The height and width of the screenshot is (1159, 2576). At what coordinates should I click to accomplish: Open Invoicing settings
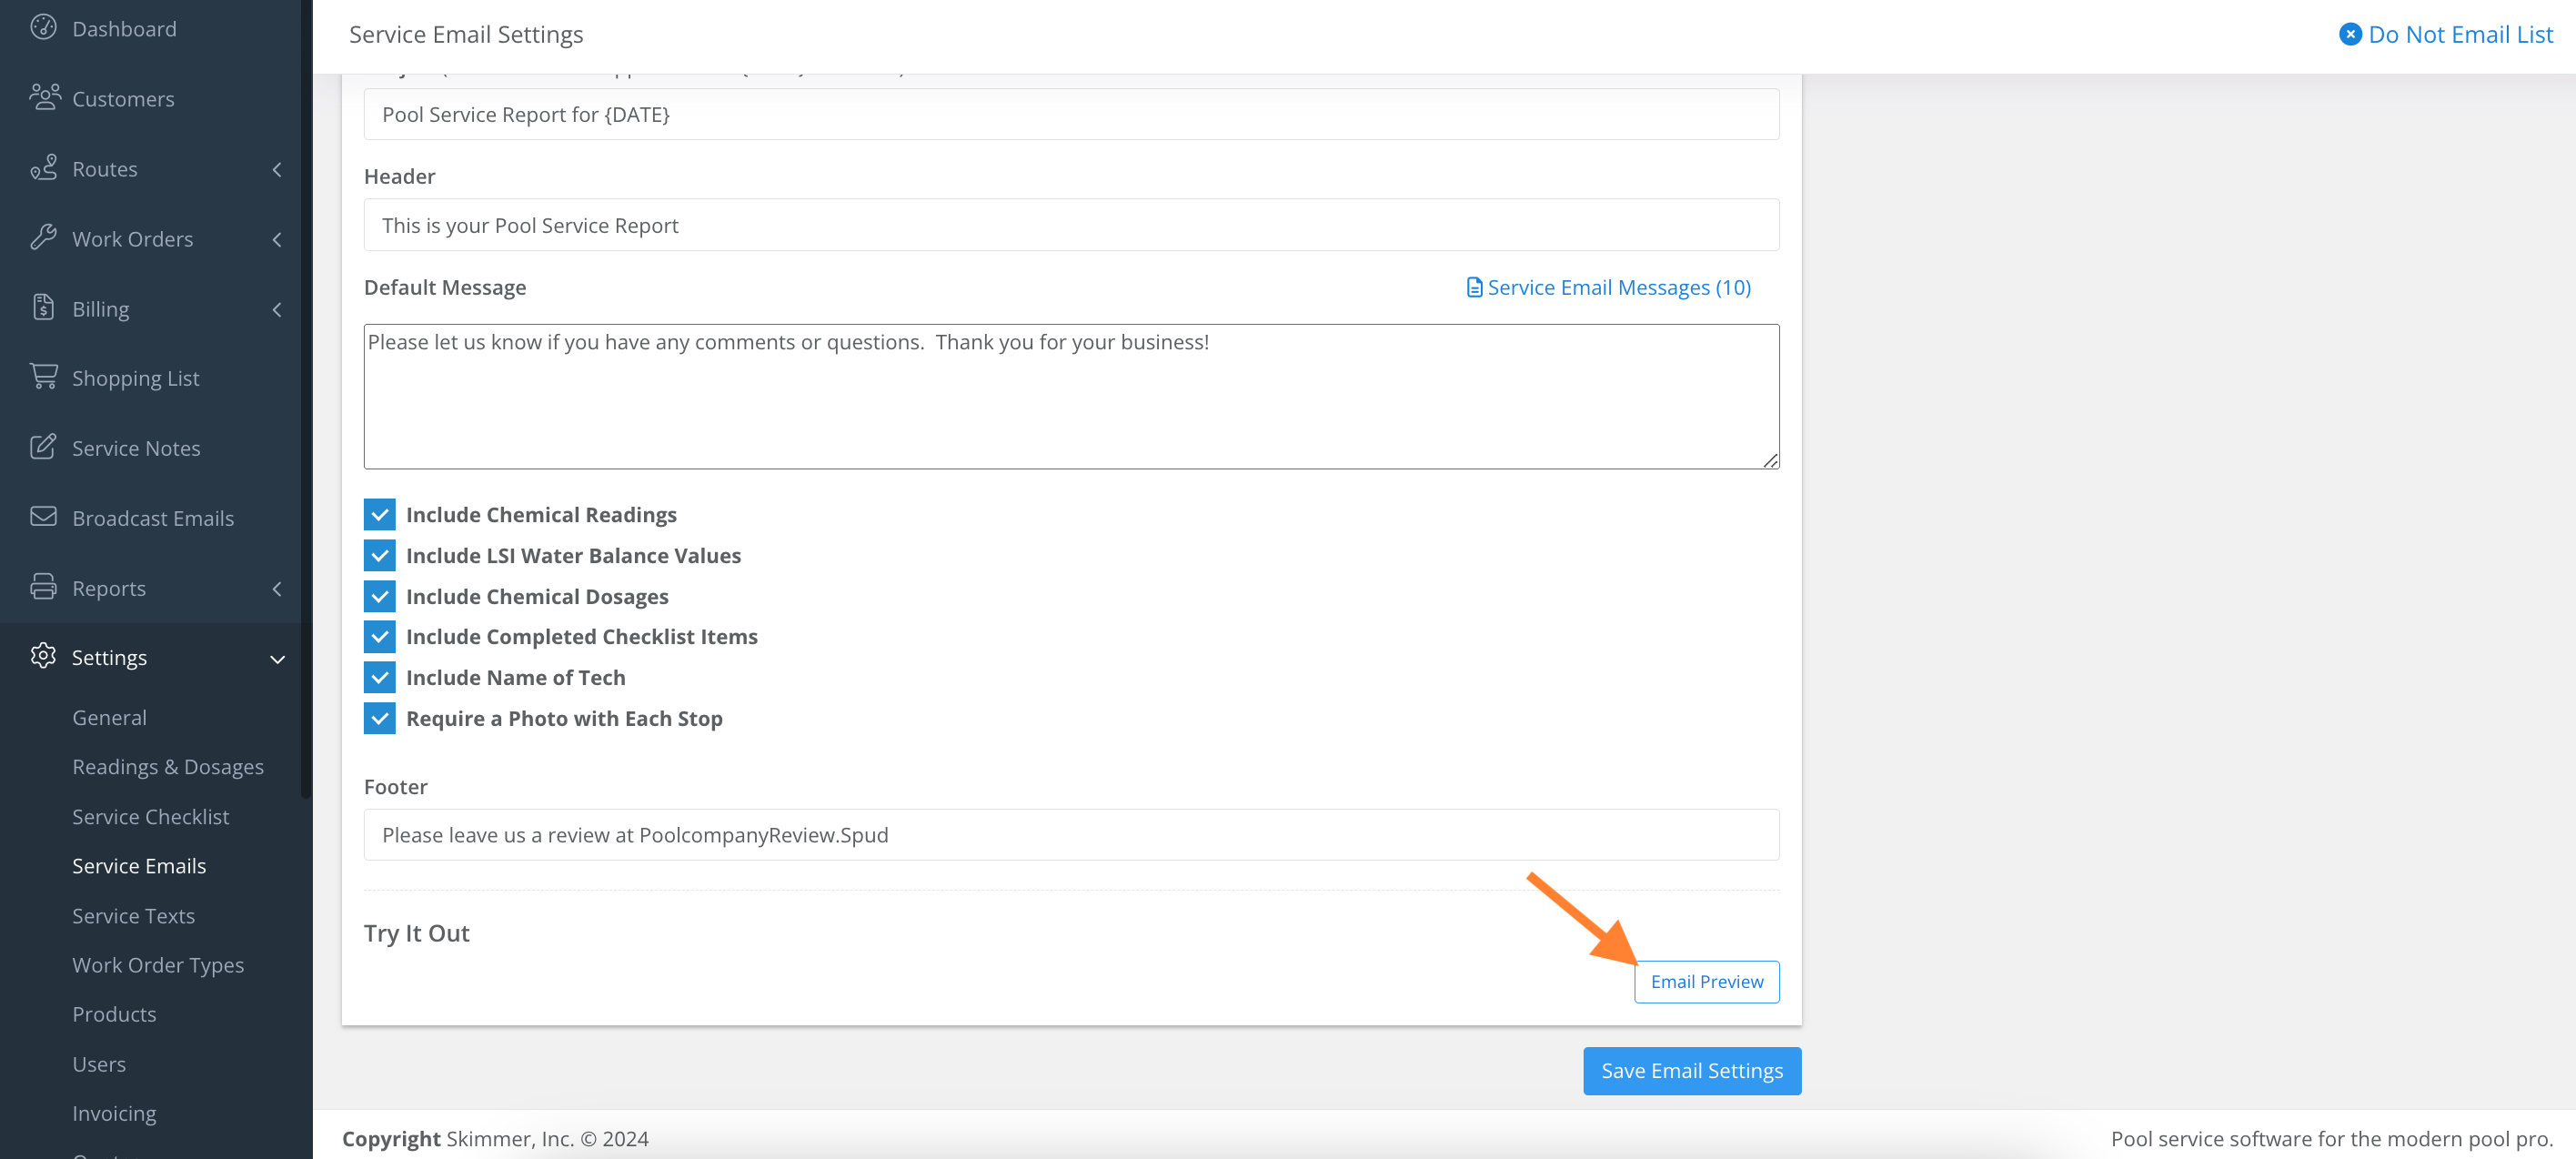[114, 1113]
